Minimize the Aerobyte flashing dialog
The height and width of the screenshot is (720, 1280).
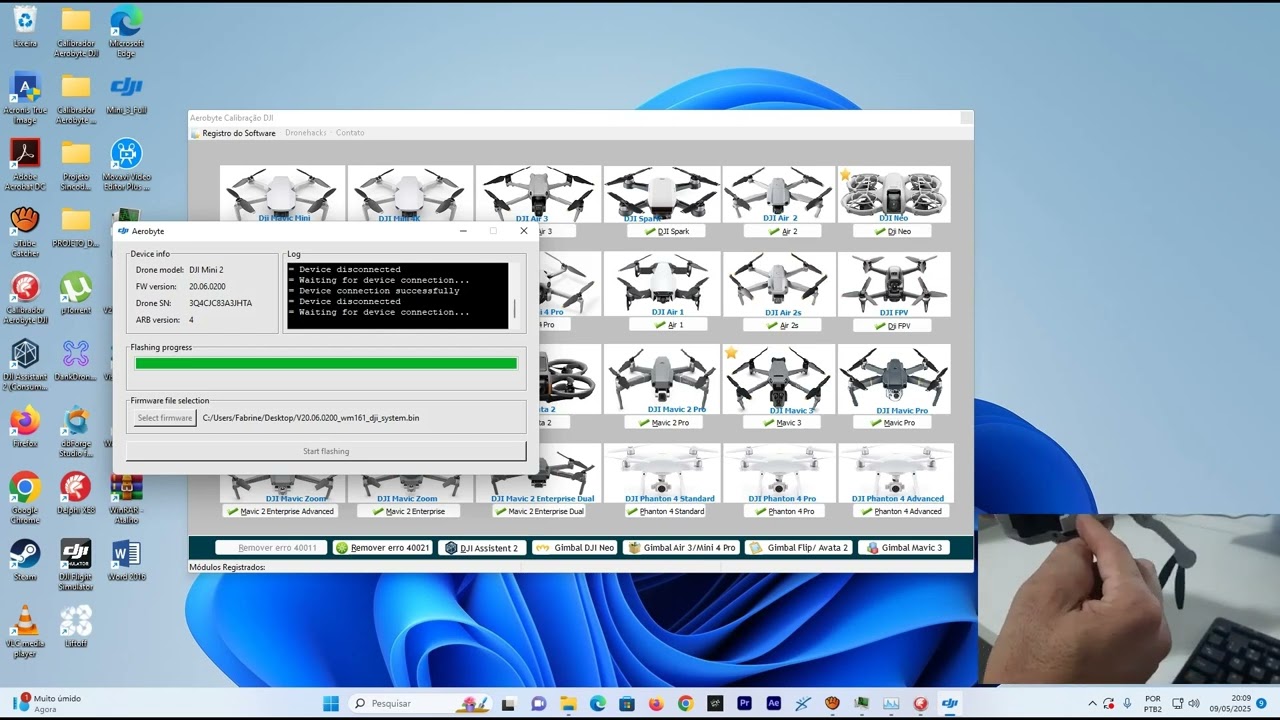463,231
